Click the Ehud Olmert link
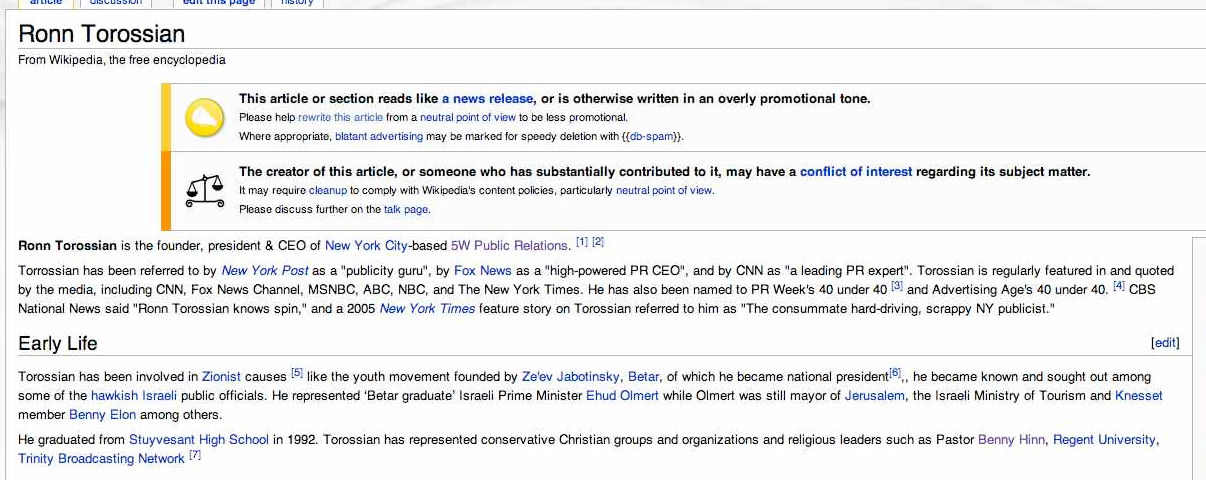 [621, 396]
